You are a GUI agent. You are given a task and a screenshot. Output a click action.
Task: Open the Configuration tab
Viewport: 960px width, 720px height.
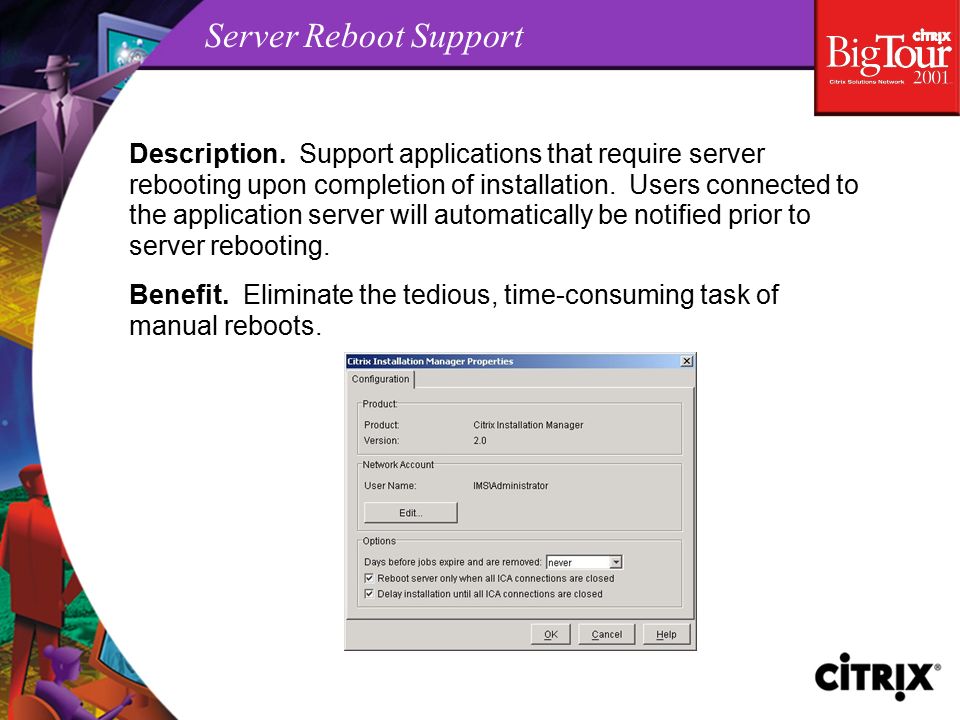(x=380, y=379)
